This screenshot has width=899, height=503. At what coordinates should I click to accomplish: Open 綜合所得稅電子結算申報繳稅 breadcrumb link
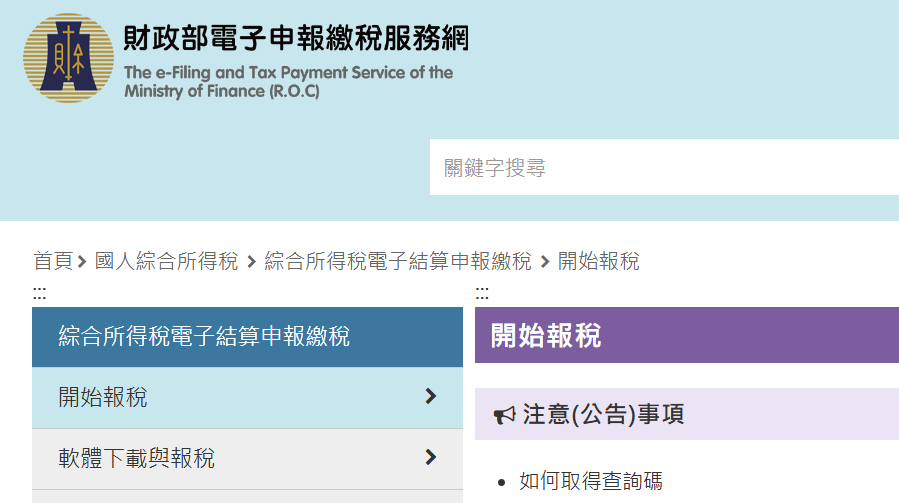click(398, 261)
